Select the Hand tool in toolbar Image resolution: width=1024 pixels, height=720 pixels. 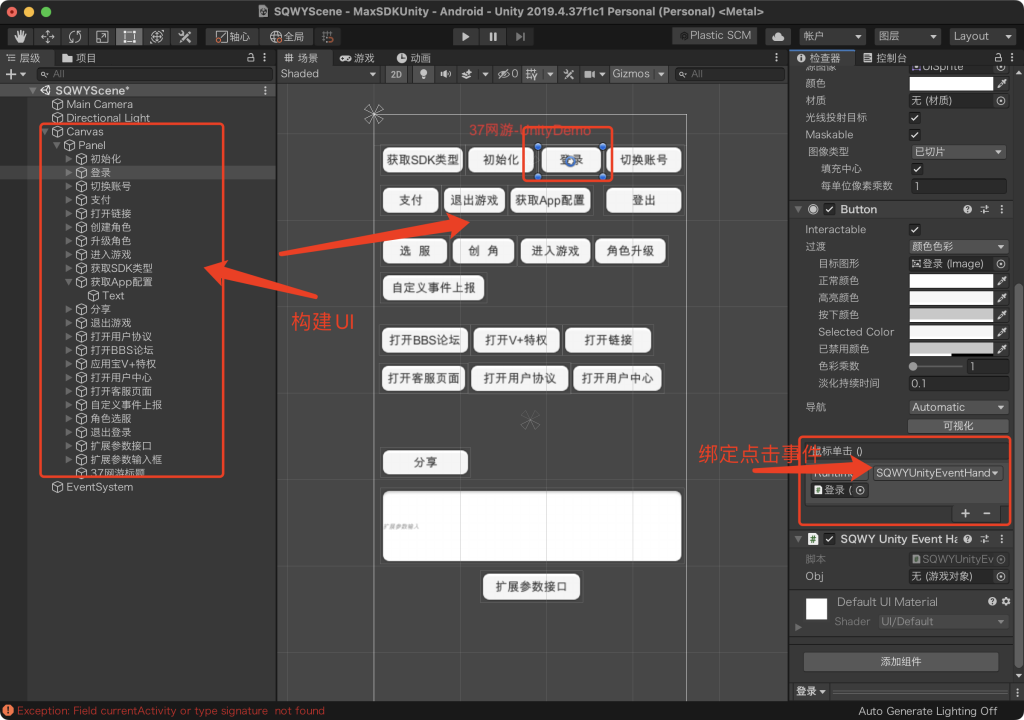(20, 37)
